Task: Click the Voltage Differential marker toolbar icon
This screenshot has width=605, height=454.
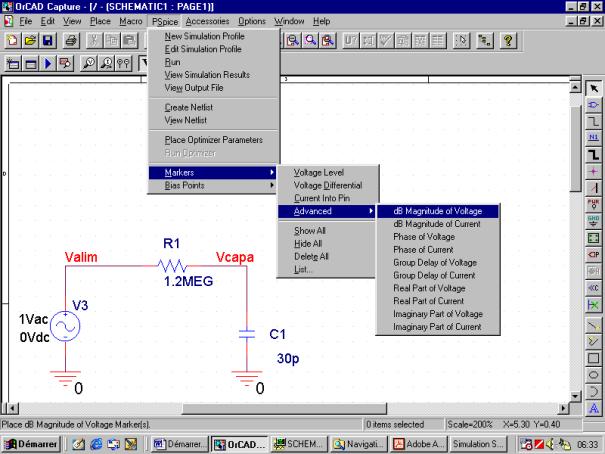Action: pyautogui.click(x=123, y=63)
